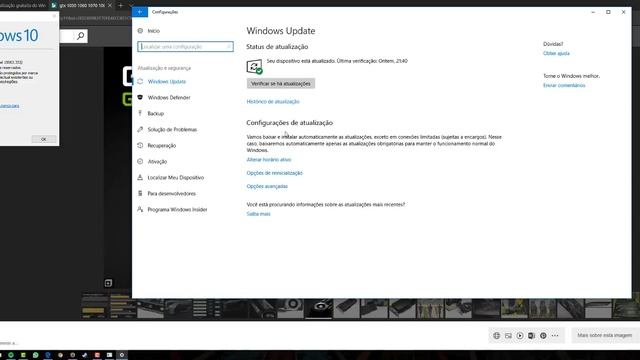Click the 'Enviar comentários' link
Image resolution: width=640 pixels, height=360 pixels.
[x=564, y=85]
